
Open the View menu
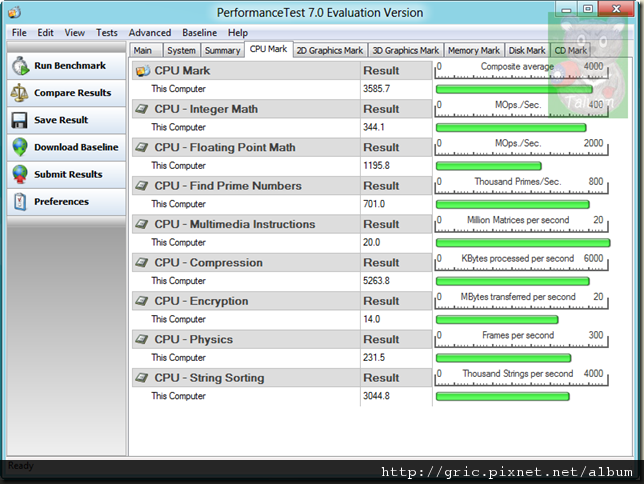click(74, 33)
